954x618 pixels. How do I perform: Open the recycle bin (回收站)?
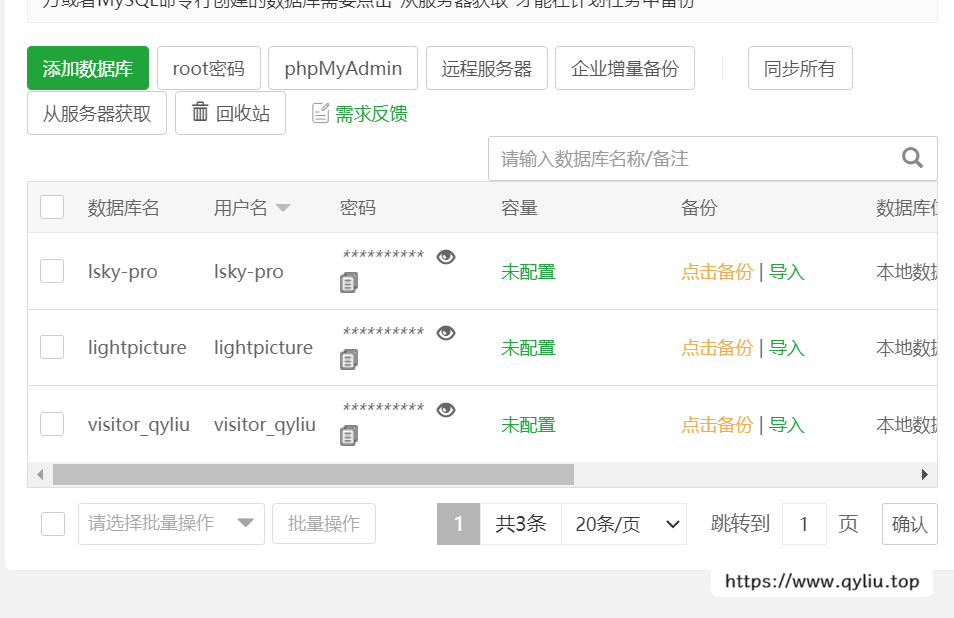230,113
